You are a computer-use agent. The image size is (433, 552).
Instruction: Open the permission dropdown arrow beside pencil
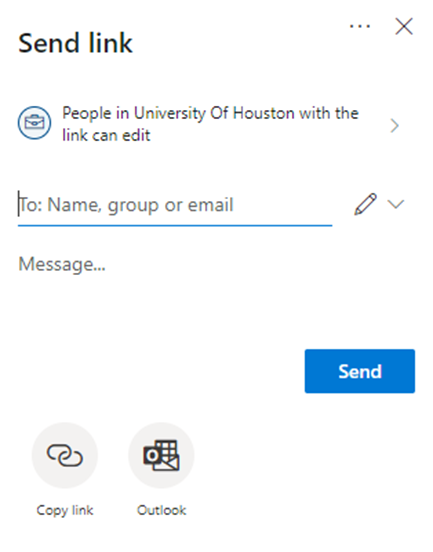[396, 204]
